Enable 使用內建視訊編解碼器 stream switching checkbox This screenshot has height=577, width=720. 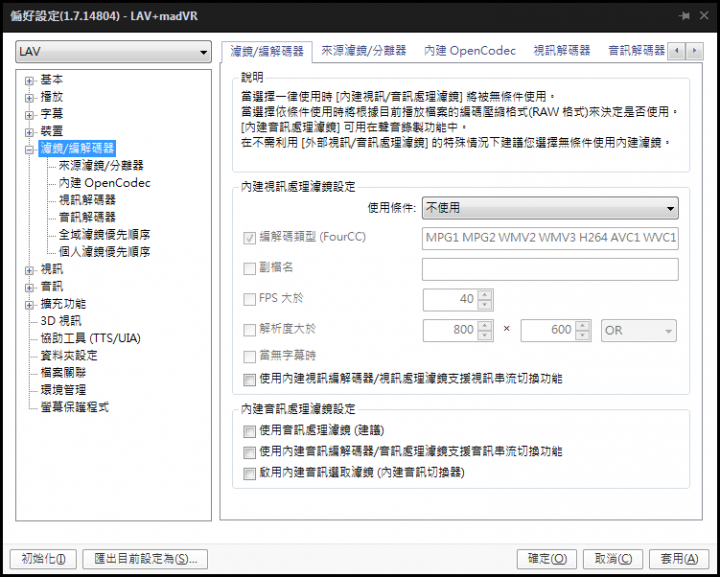[x=249, y=380]
